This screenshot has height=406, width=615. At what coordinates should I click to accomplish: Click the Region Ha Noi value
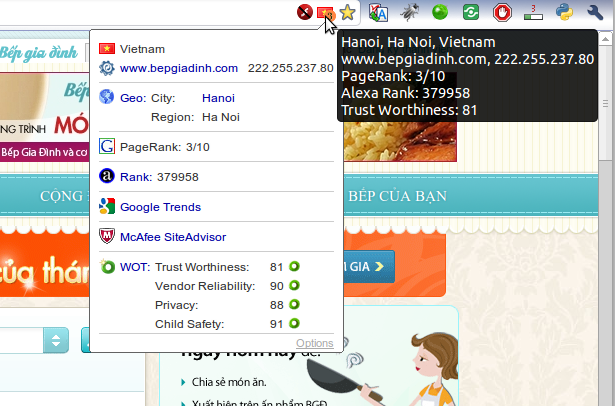(221, 117)
